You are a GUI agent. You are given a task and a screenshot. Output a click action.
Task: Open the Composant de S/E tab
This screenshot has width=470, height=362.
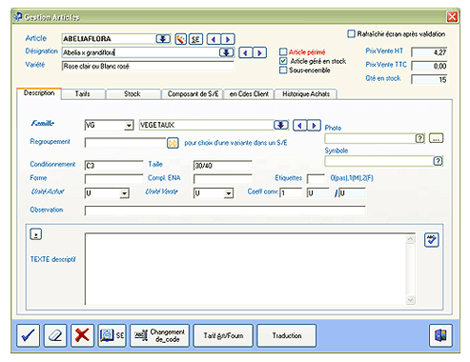pos(193,94)
